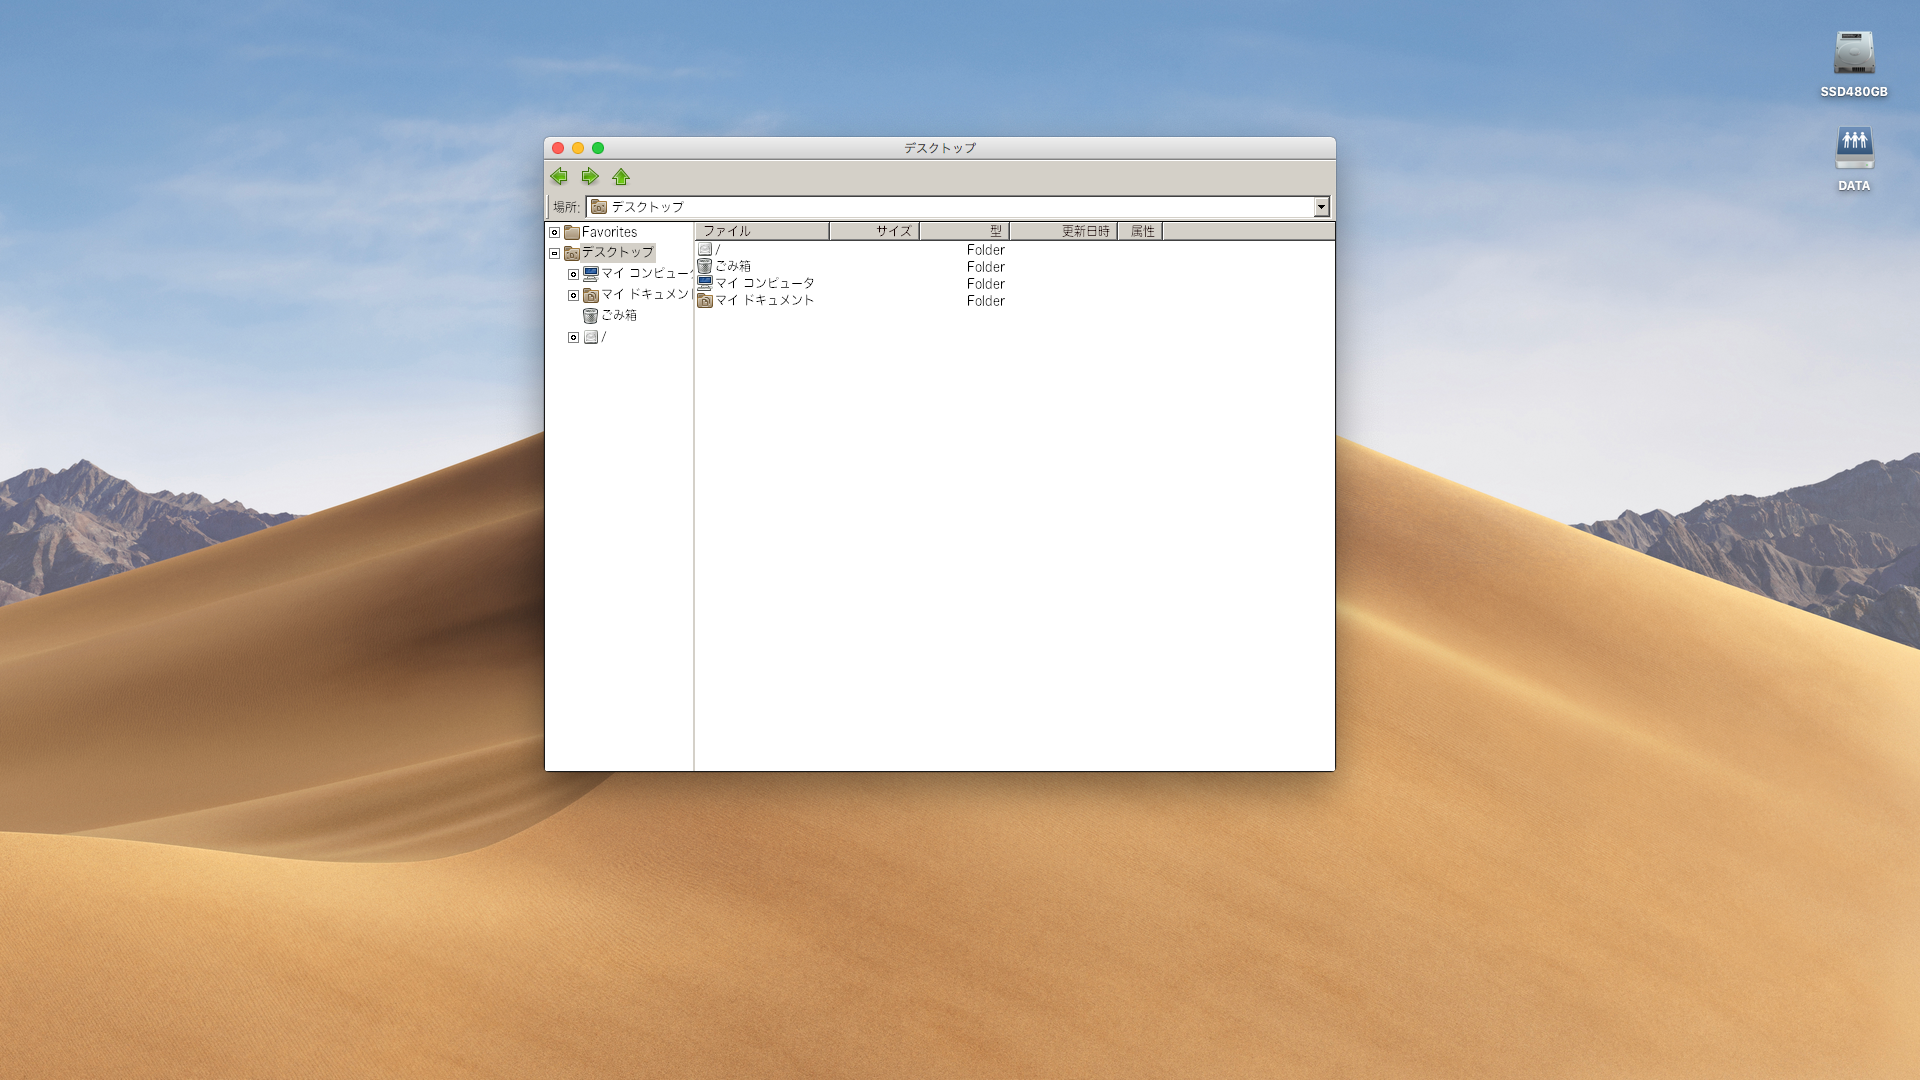Select ごみ箱 in the folder tree
This screenshot has height=1080, width=1920.
tap(618, 315)
